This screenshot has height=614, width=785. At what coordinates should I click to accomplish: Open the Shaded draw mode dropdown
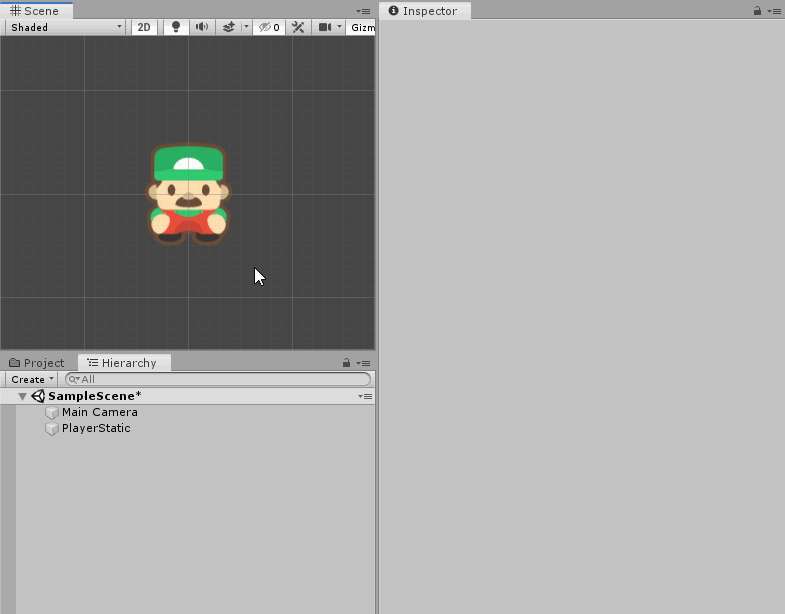(x=66, y=27)
